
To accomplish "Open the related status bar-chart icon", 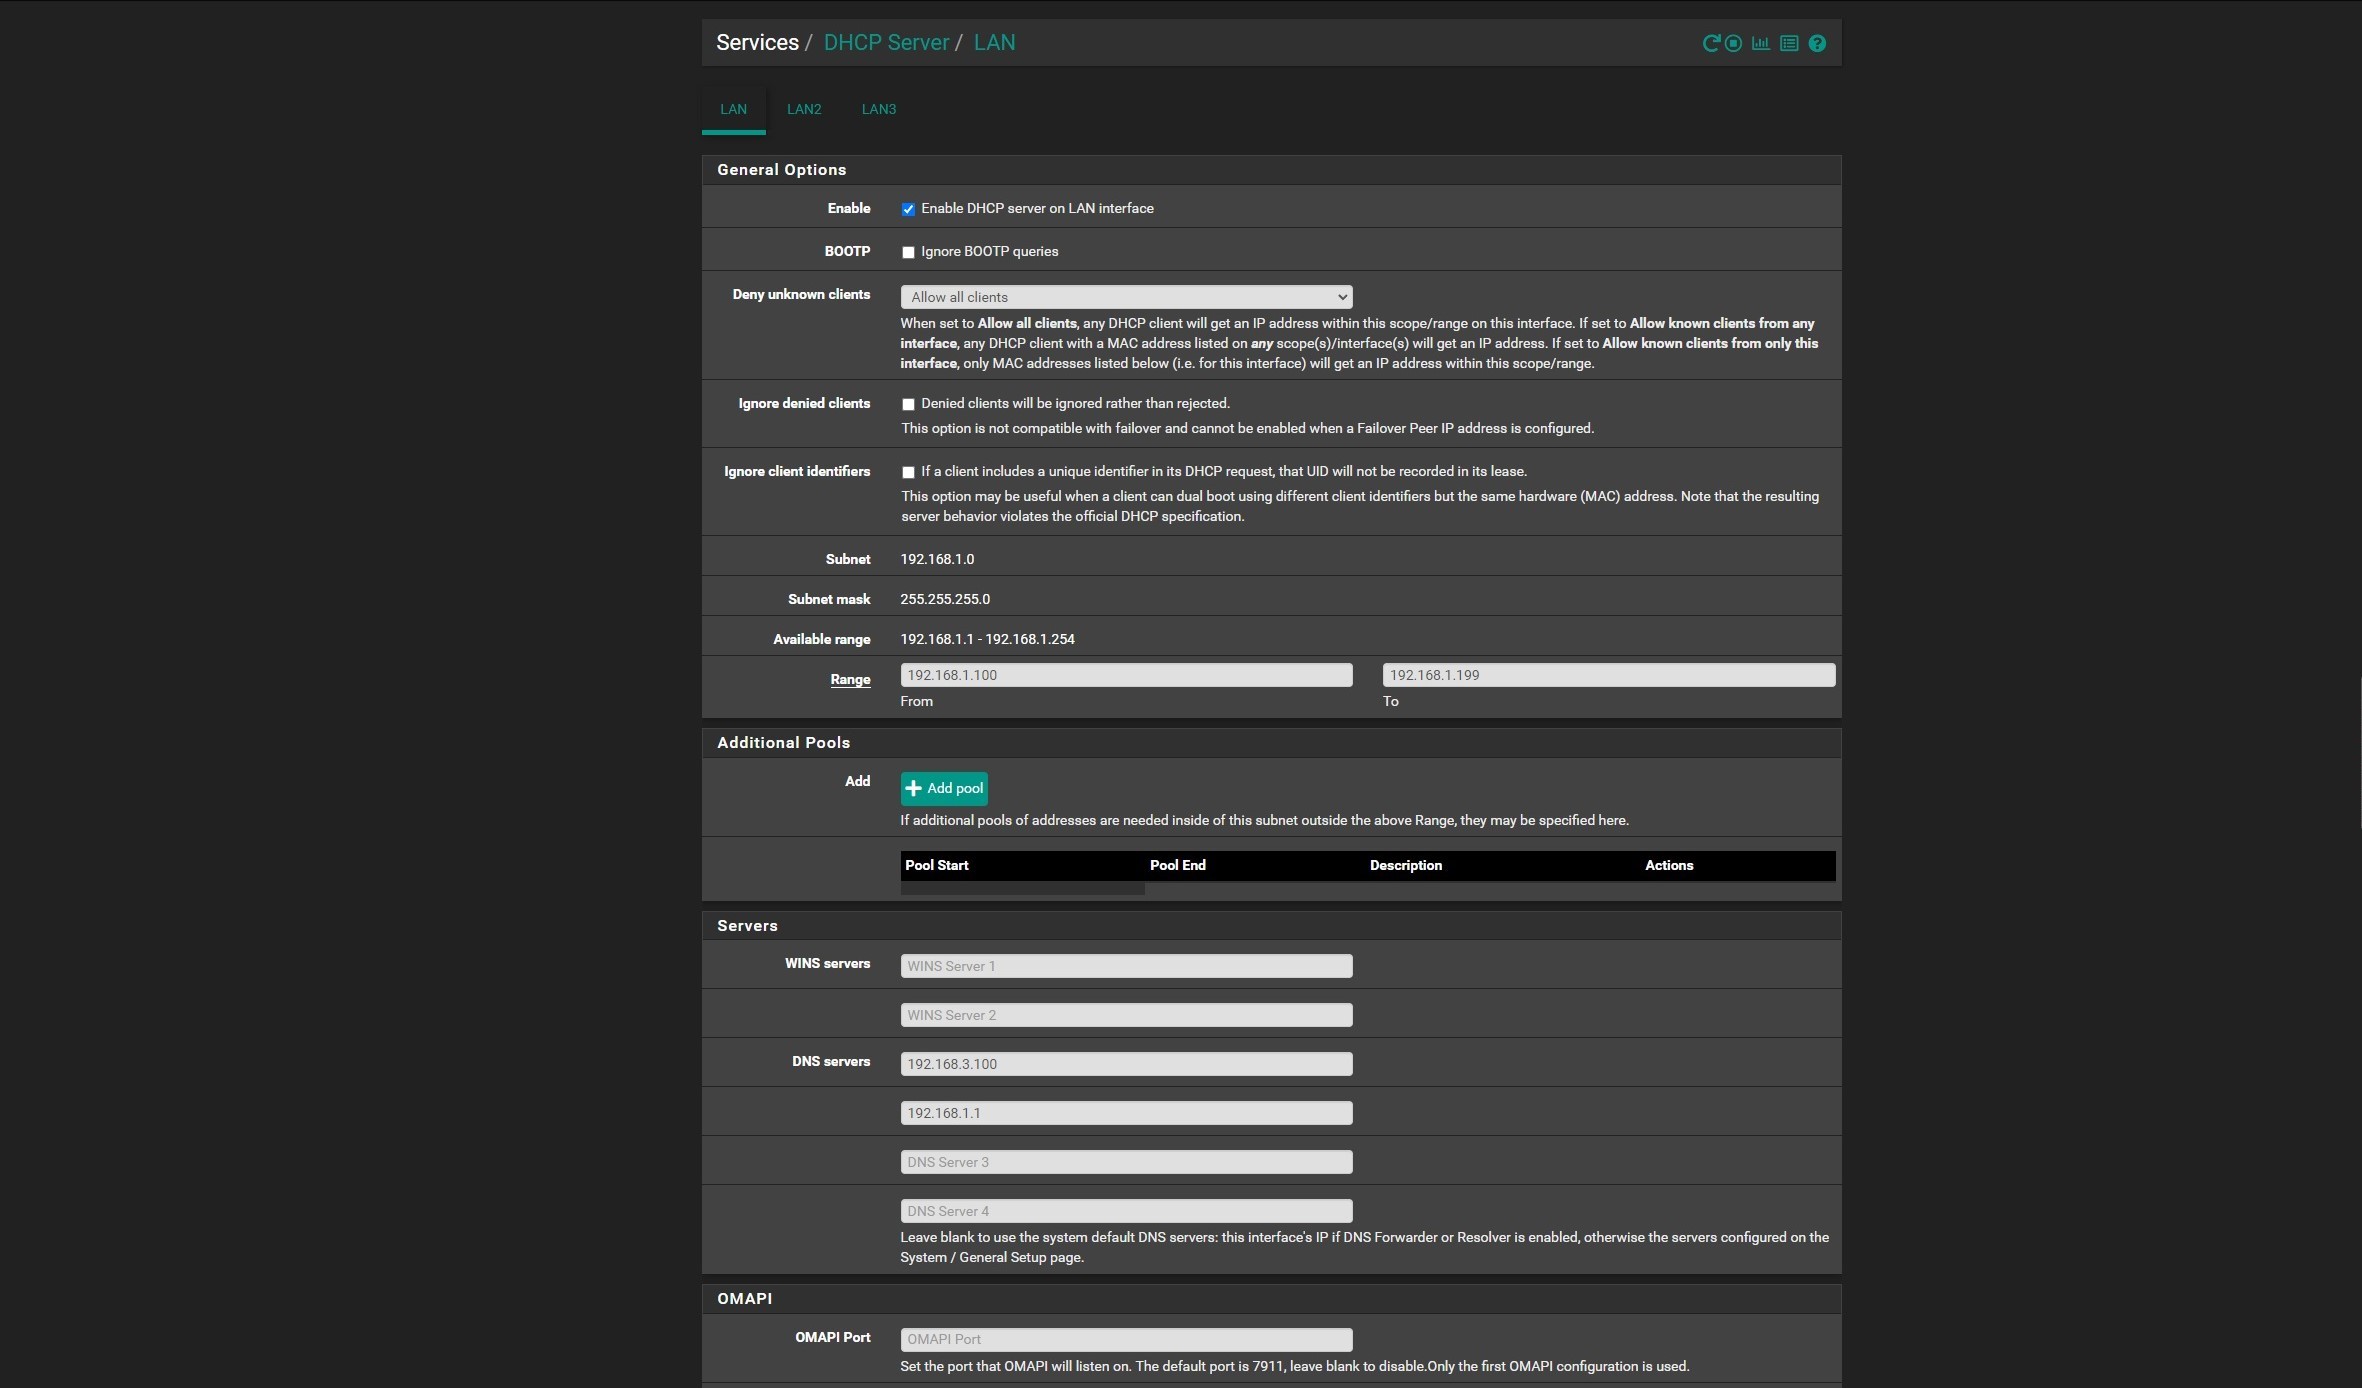I will click(x=1761, y=43).
